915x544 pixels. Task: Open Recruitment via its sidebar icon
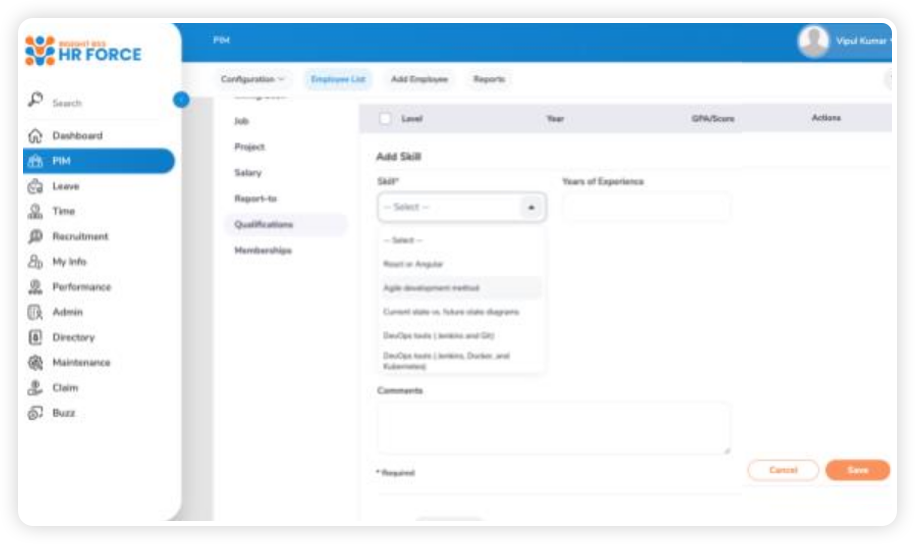point(35,237)
